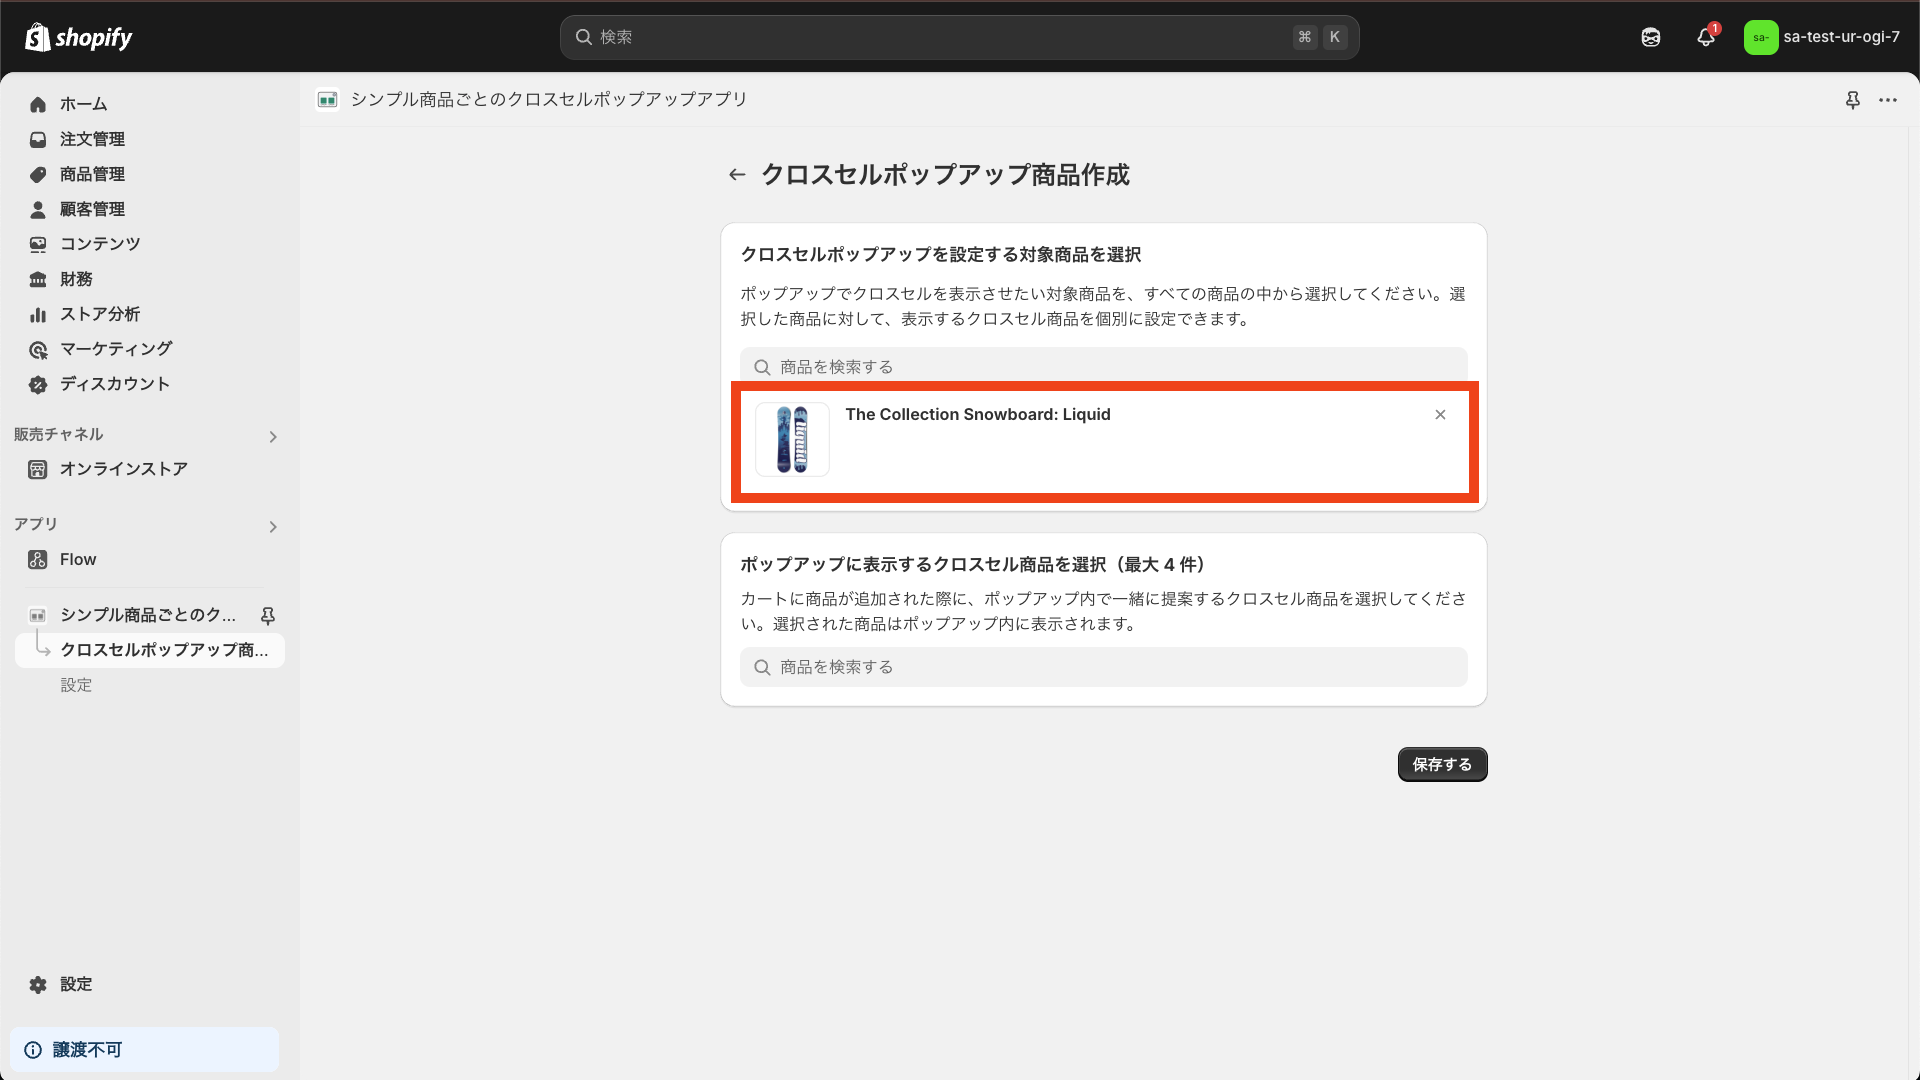Expand the 販売チャネル section

(272, 436)
